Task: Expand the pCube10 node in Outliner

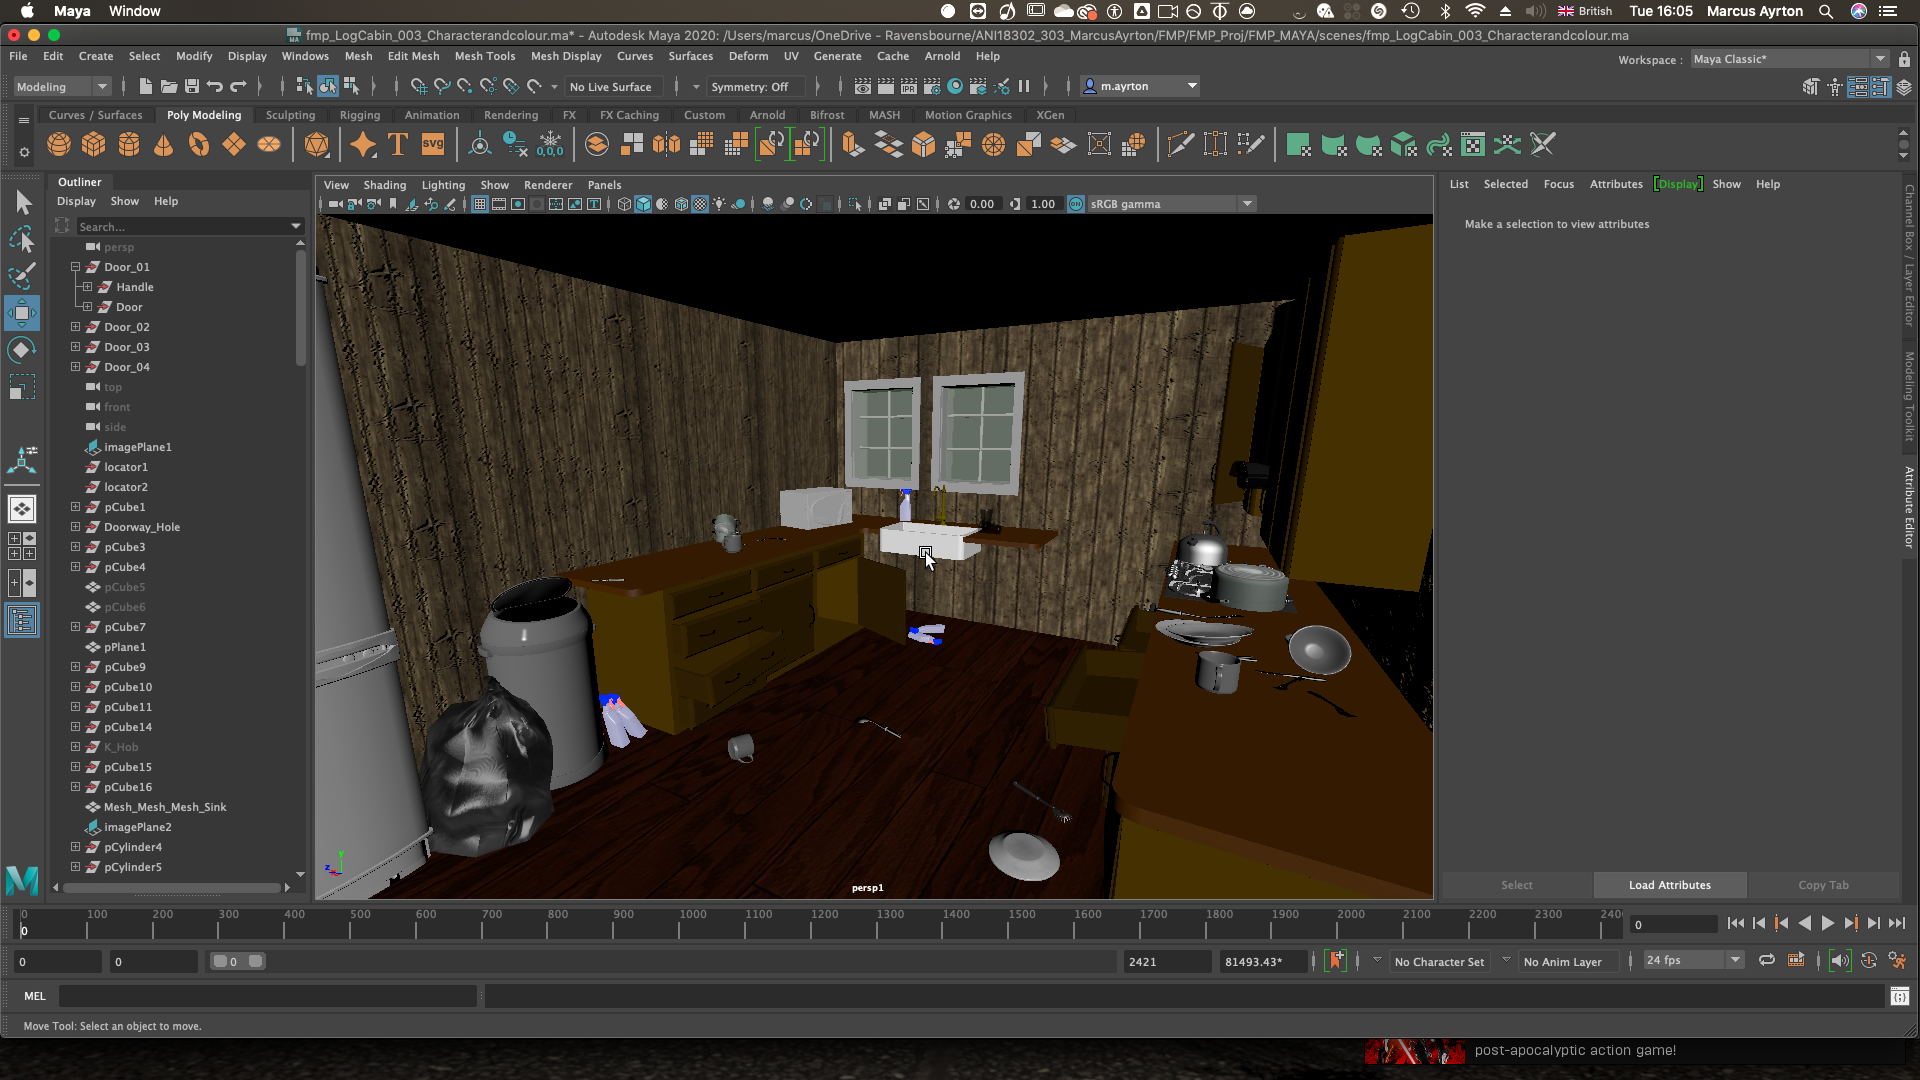Action: click(x=75, y=687)
